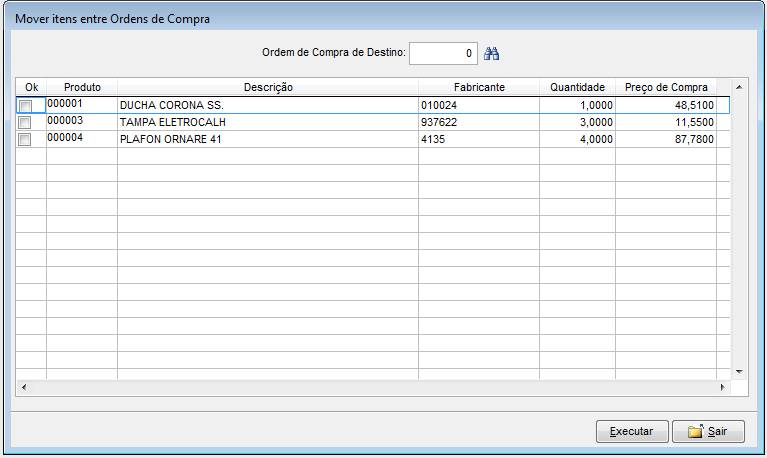
Task: Check the Ok box for DUCHA CORONA SS.
Action: pos(24,106)
